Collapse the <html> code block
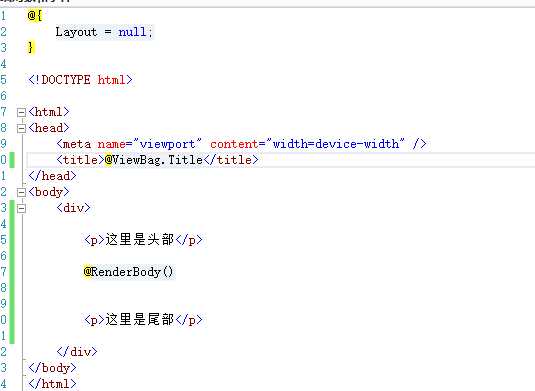The width and height of the screenshot is (535, 391). click(x=21, y=112)
